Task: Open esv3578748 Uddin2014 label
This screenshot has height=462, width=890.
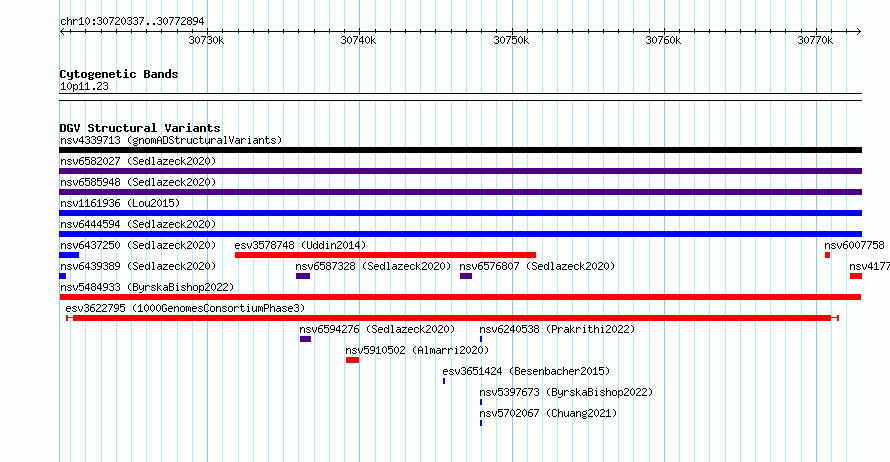Action: point(300,245)
